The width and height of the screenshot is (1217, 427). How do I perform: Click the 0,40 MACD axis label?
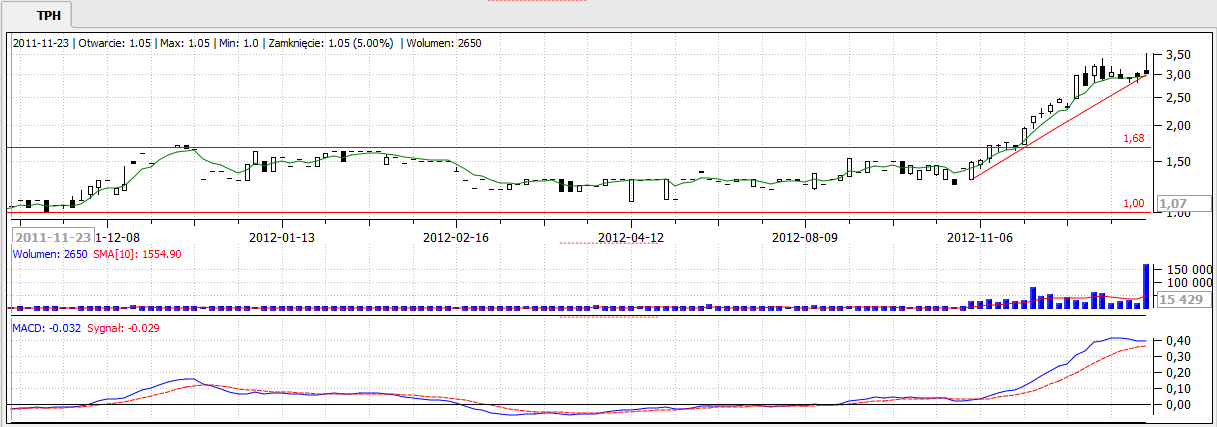[1178, 341]
